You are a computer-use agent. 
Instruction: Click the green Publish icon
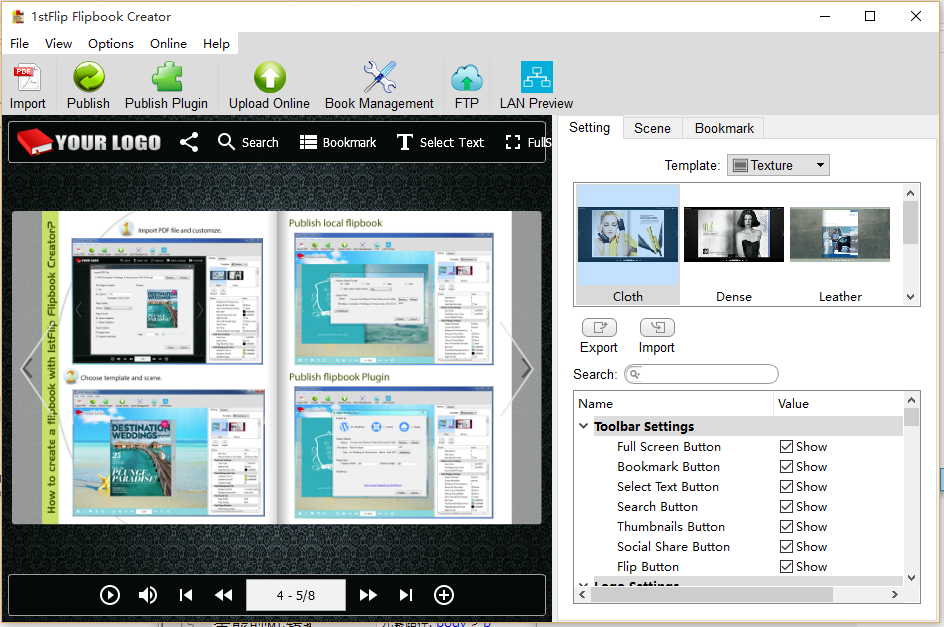tap(88, 78)
